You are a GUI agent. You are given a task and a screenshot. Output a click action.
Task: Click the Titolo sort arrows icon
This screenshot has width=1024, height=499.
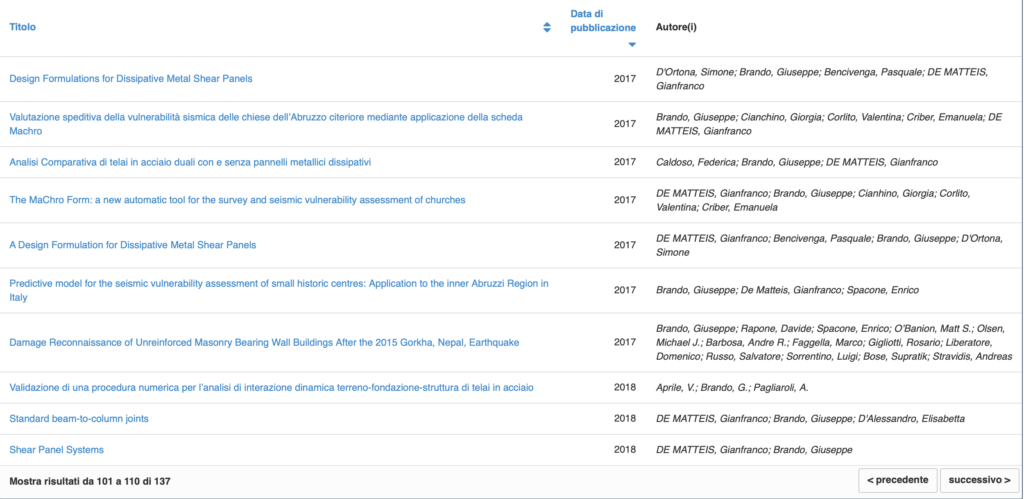[547, 27]
